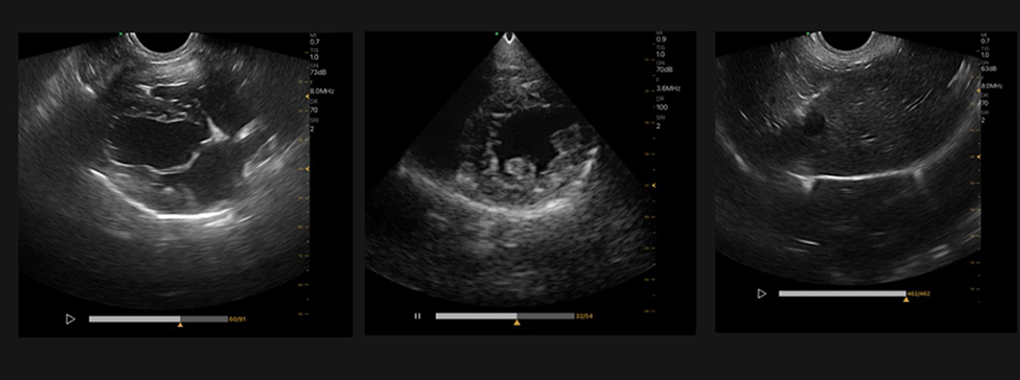Click the middle panel's green probe marker
Screen dimensions: 1020x380
click(496, 33)
